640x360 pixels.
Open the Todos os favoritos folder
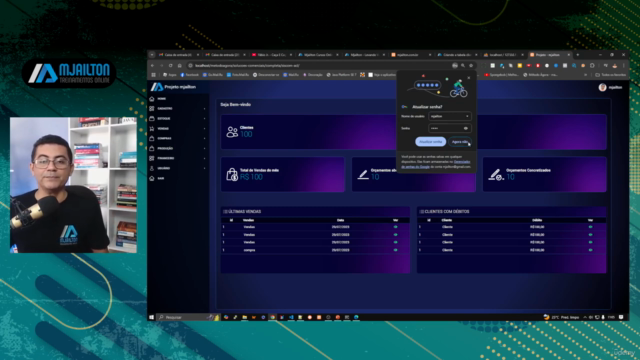click(x=610, y=75)
